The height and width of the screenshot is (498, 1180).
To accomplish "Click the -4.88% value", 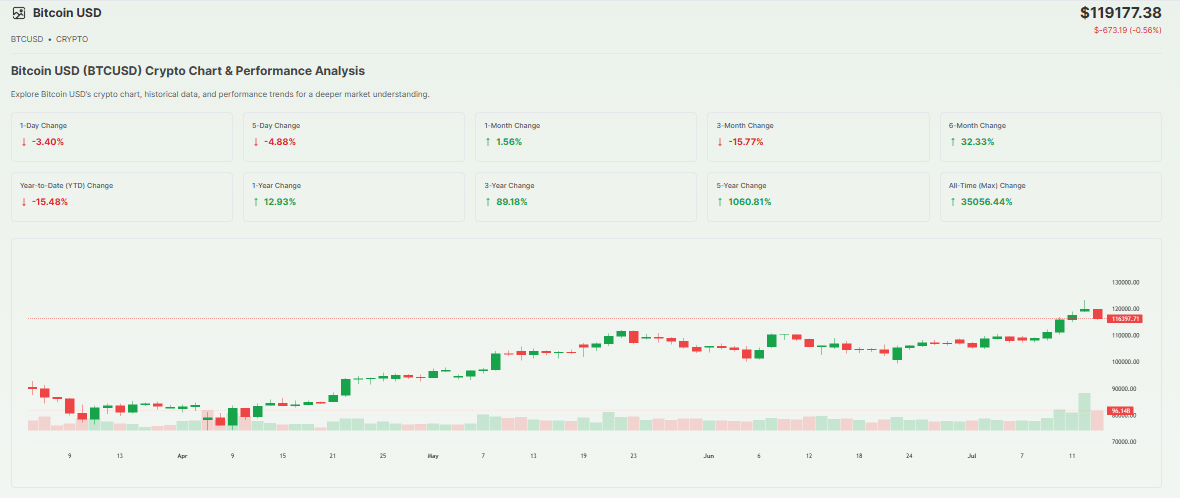I will pos(280,141).
